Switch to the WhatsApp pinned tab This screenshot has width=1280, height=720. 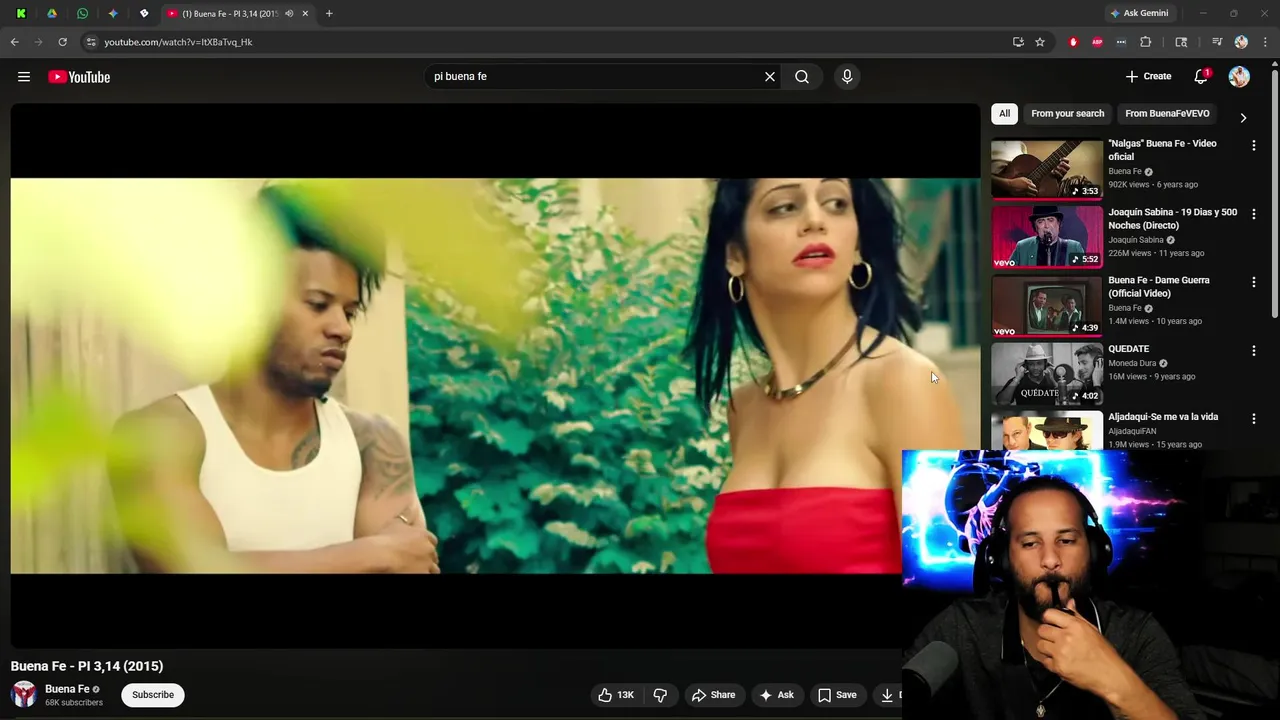tap(82, 13)
